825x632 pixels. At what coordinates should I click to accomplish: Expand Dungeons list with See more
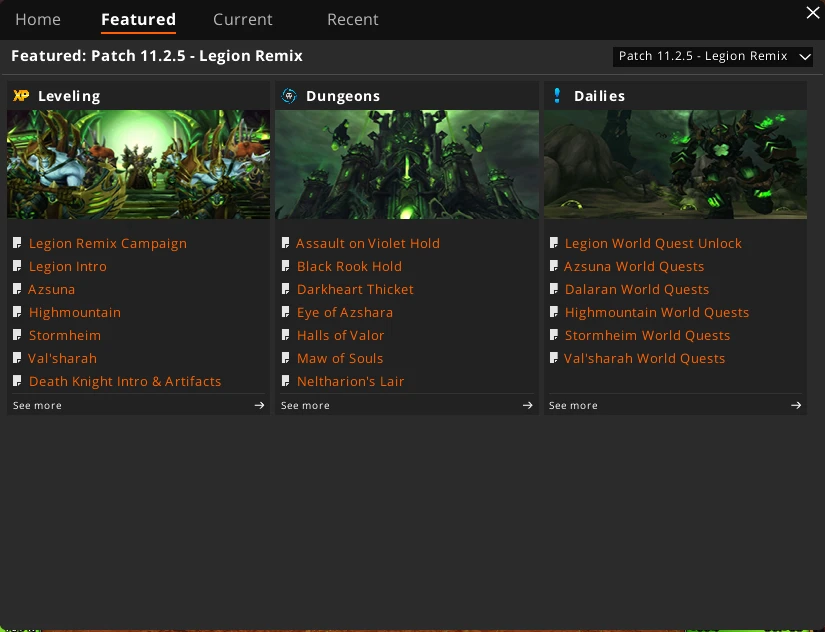305,405
